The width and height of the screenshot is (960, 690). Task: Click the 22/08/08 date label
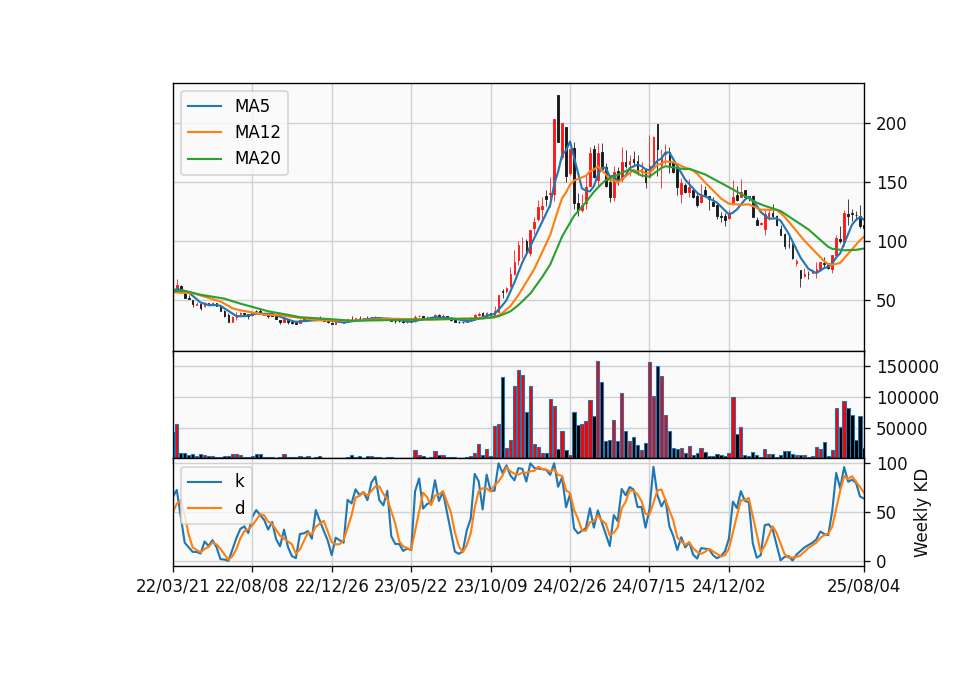tap(252, 587)
